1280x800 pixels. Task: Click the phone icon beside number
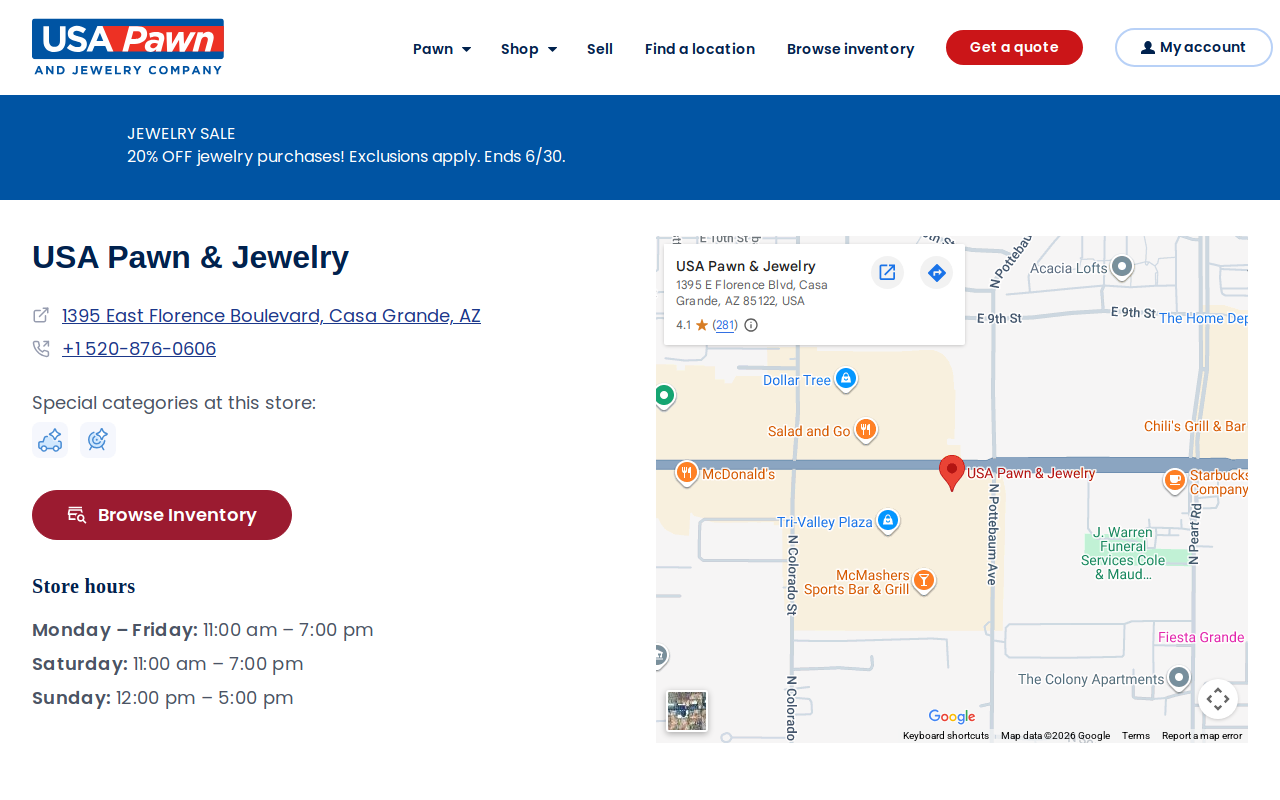[41, 349]
